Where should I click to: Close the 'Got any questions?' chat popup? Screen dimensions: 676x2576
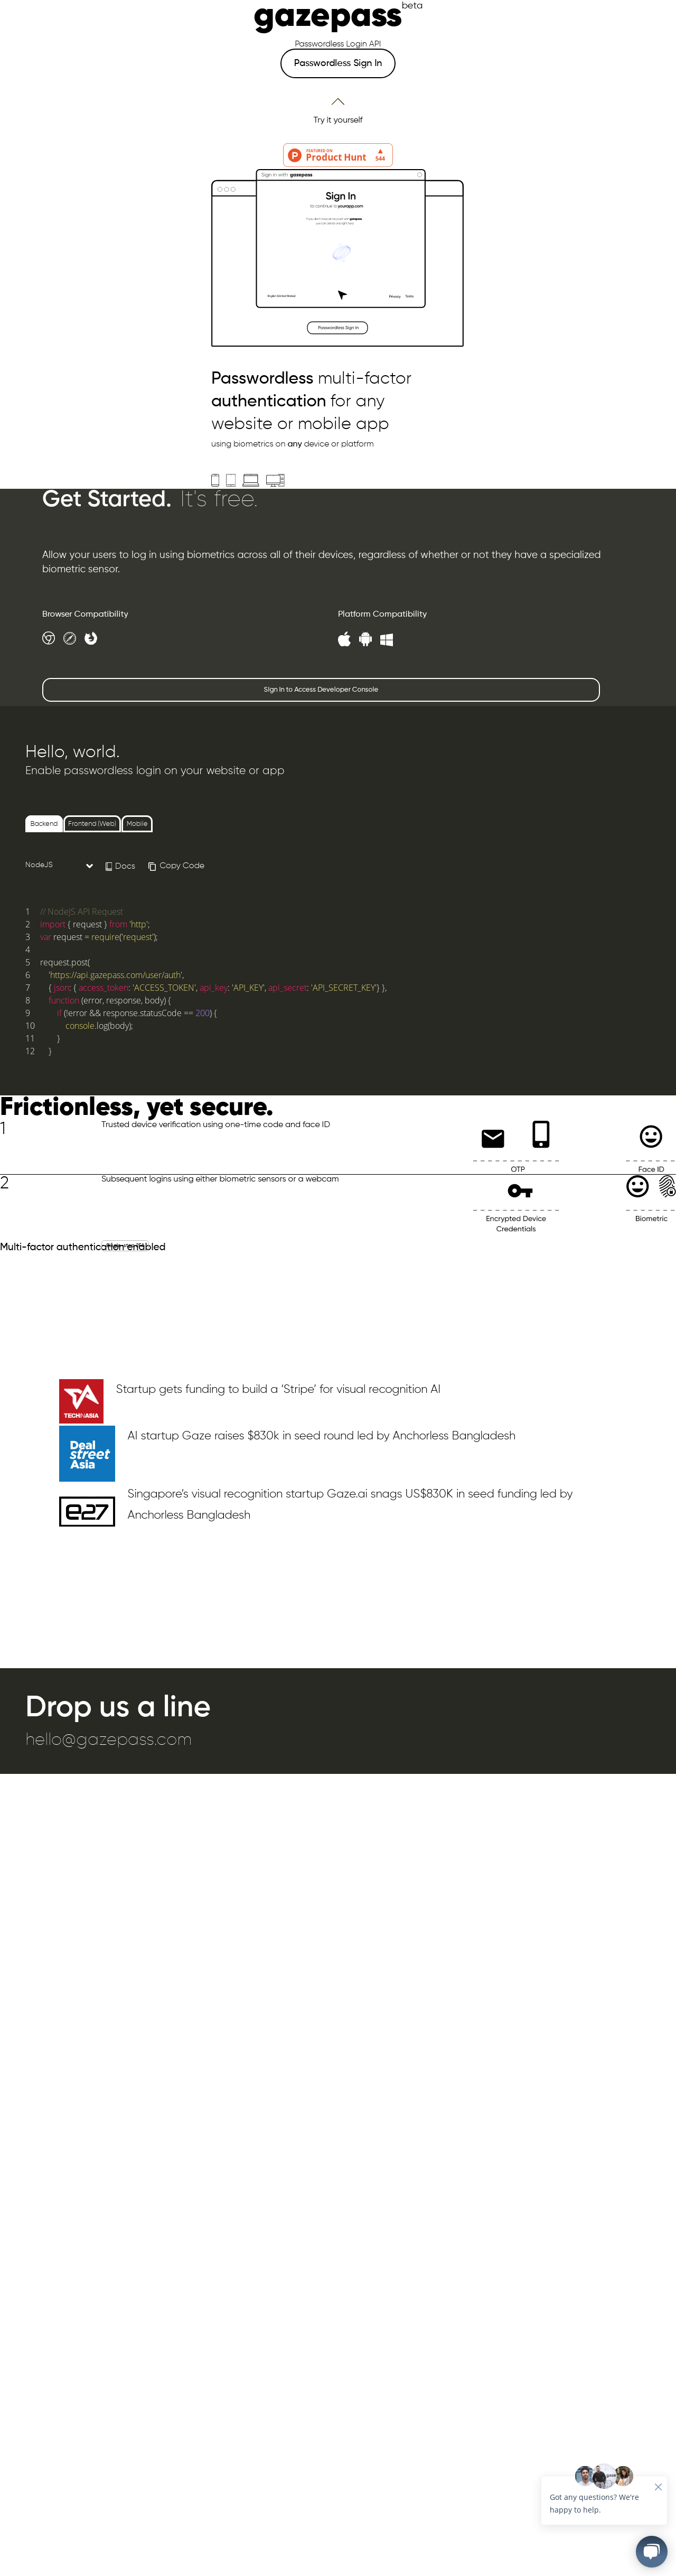(658, 2487)
